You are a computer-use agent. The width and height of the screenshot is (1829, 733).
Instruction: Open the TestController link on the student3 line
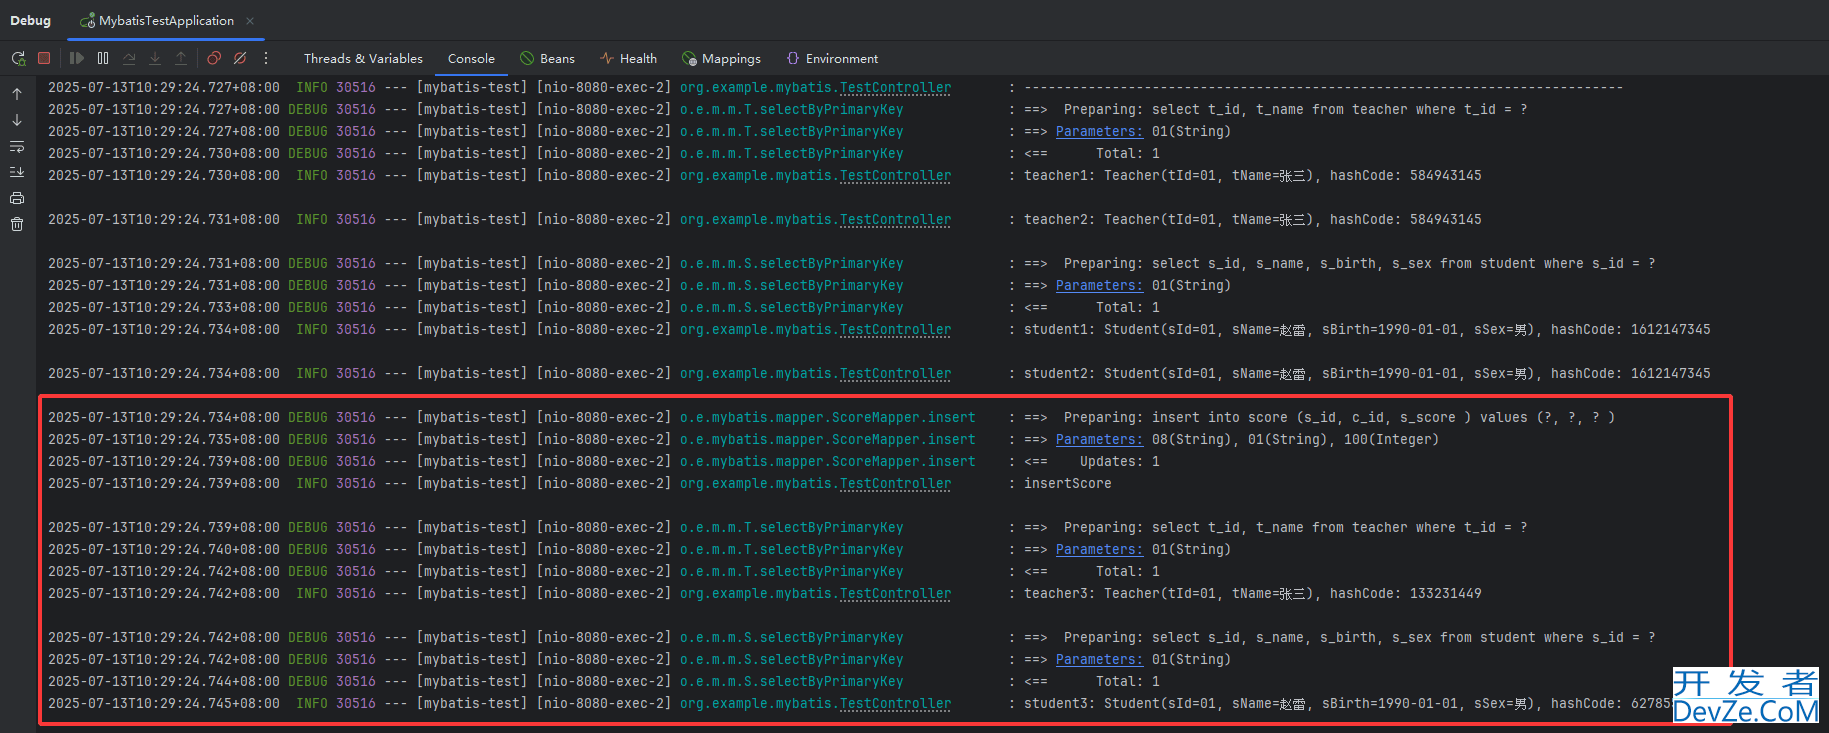click(895, 704)
